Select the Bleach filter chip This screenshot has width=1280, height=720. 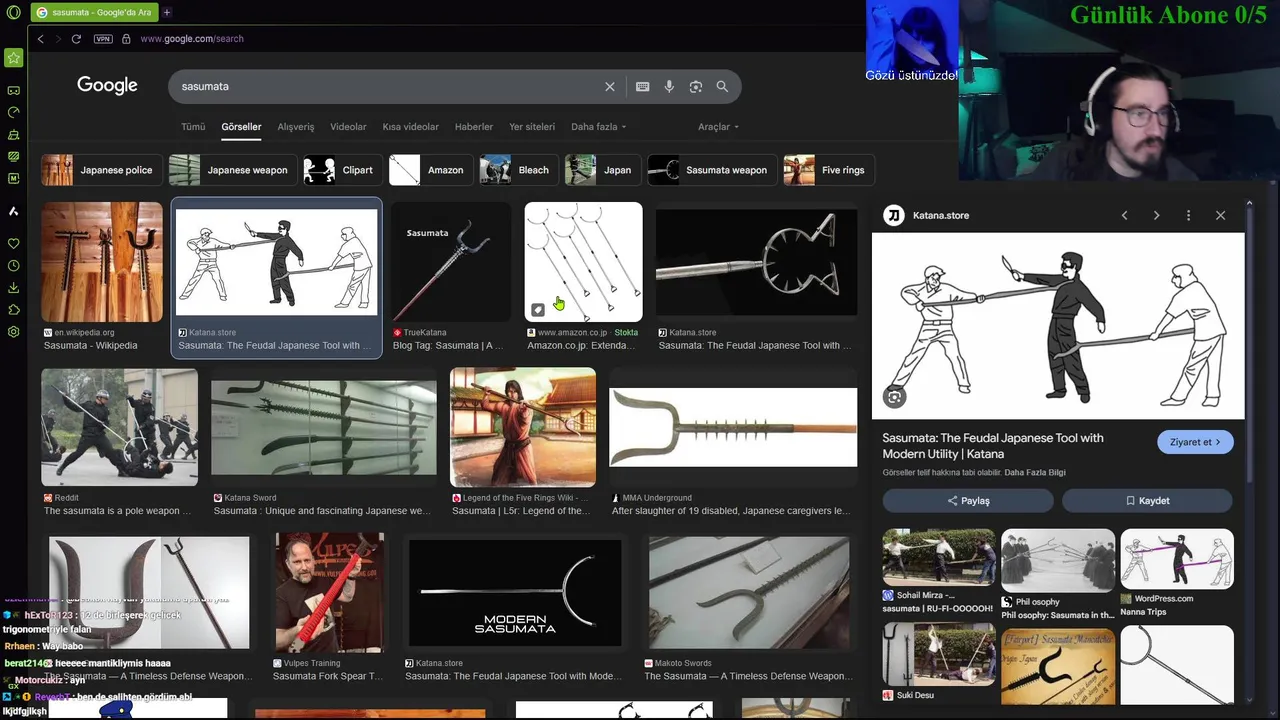(518, 170)
